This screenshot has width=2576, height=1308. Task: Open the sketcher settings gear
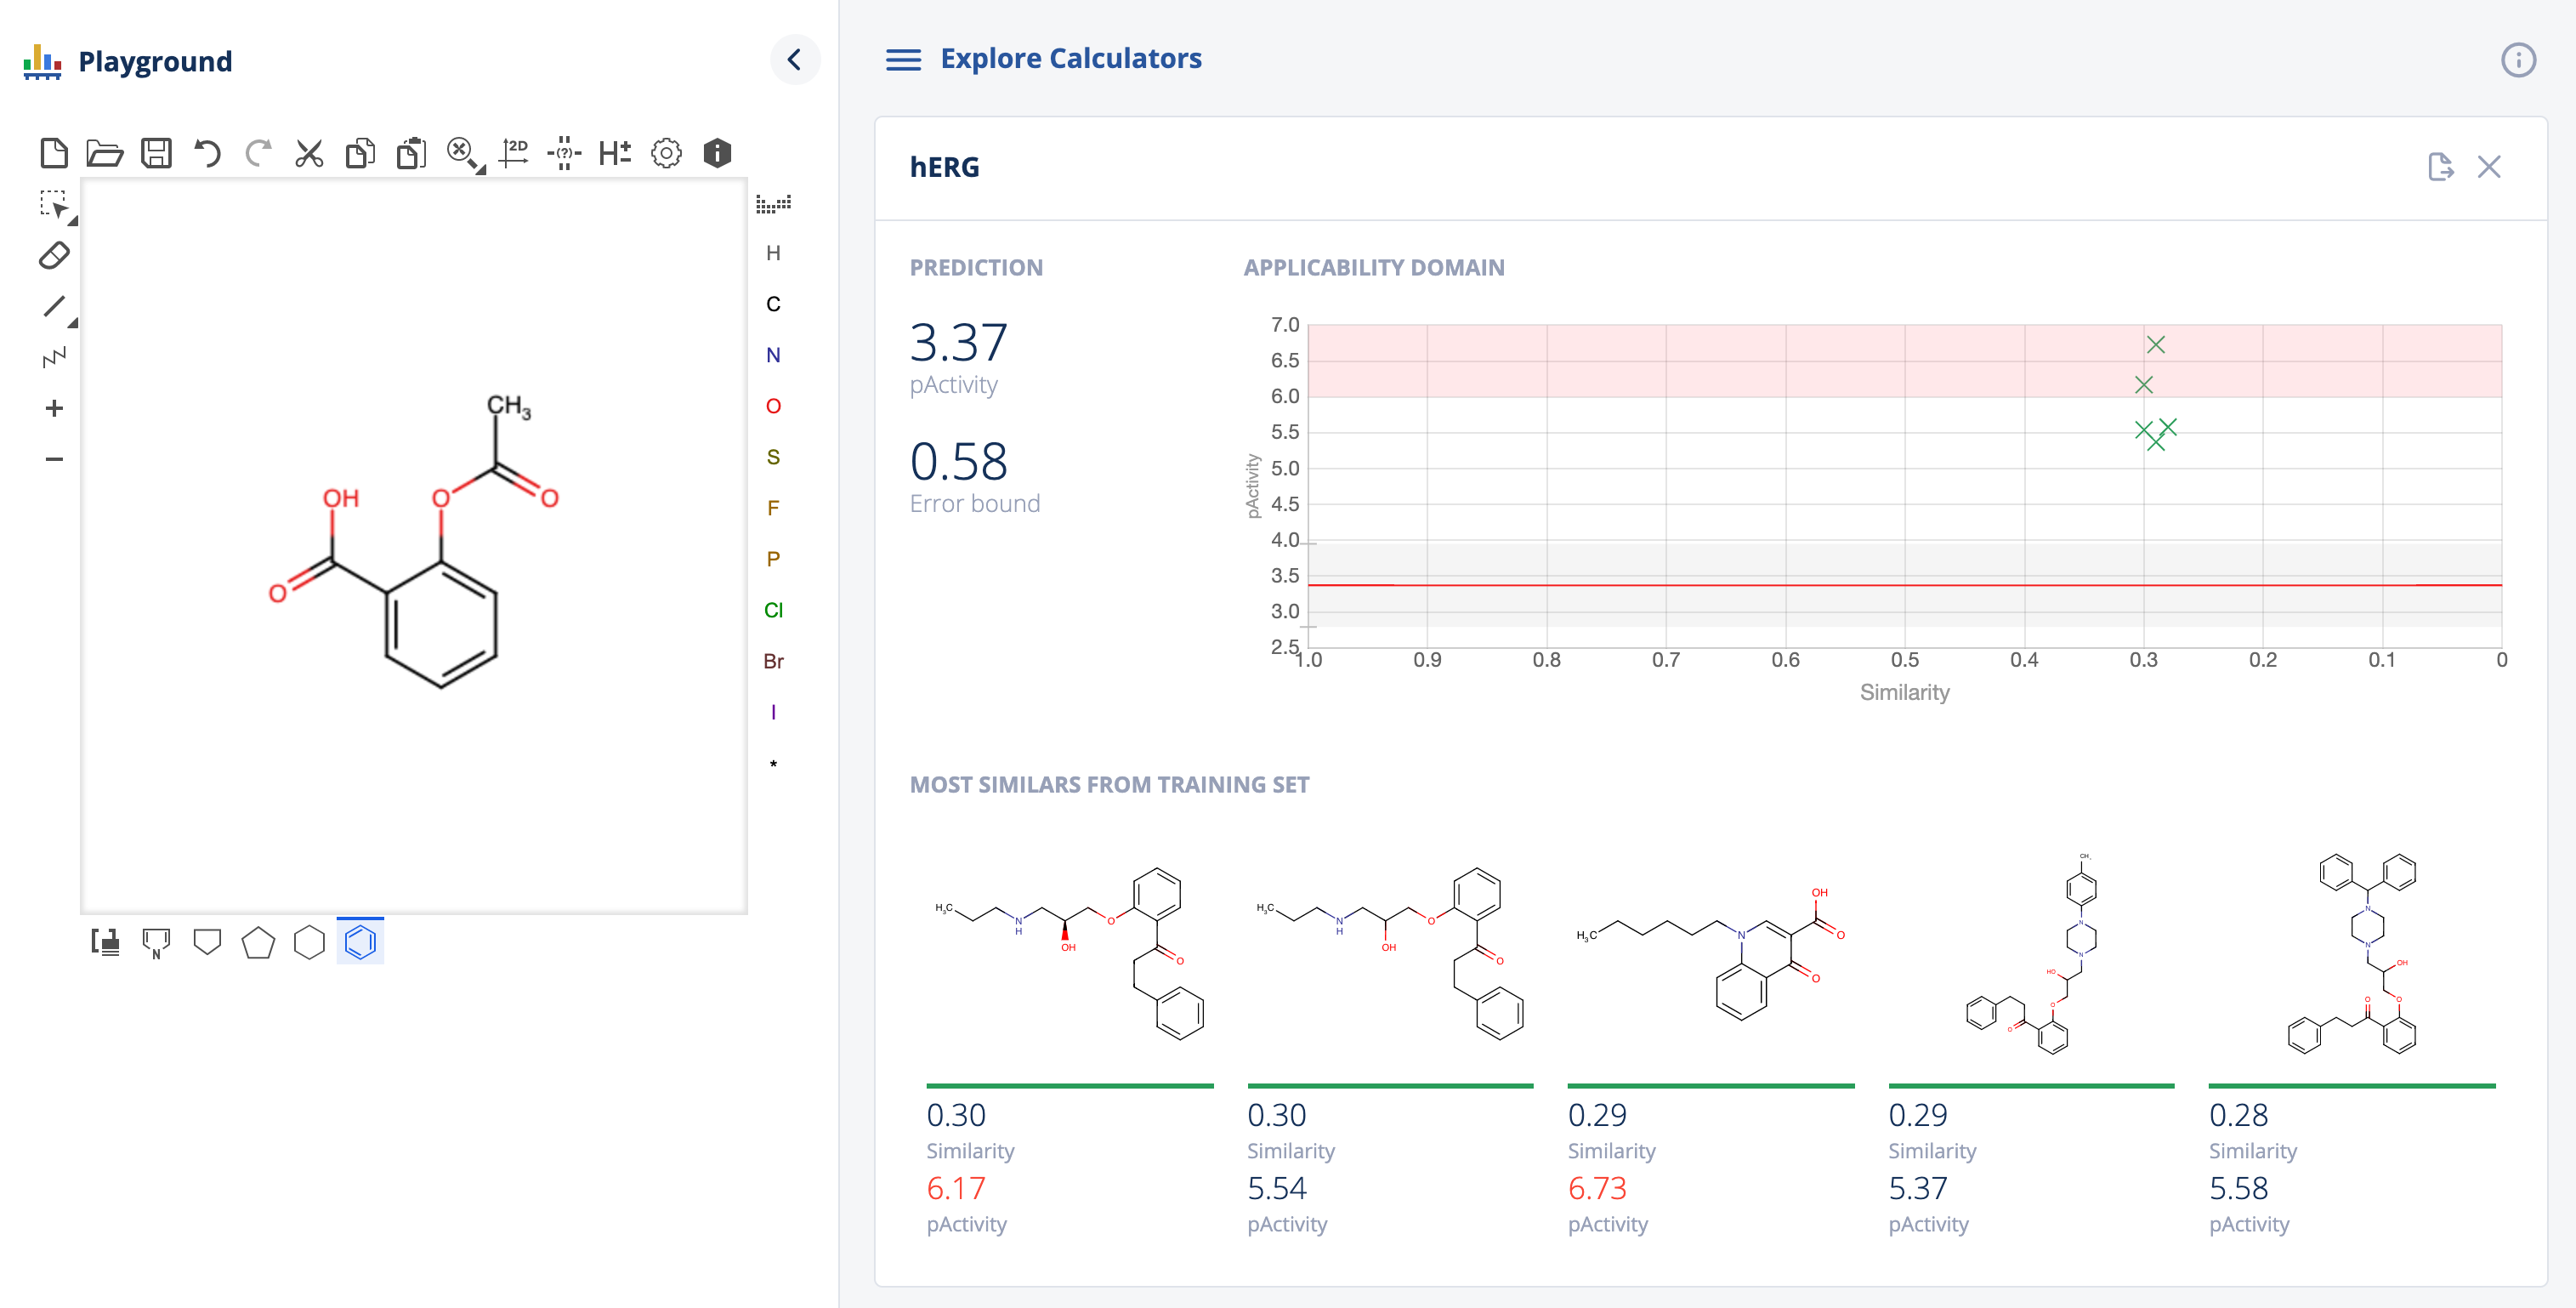click(x=666, y=153)
